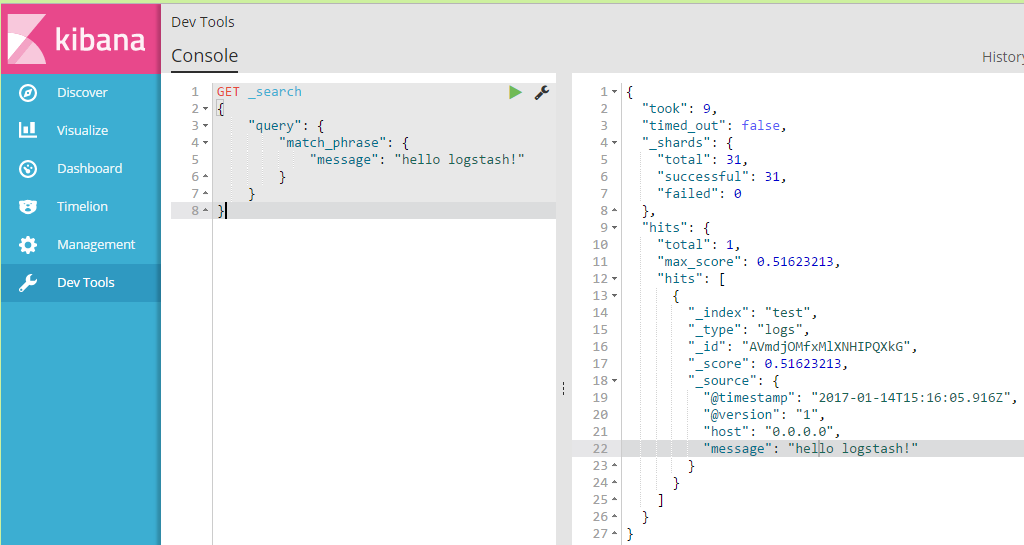The height and width of the screenshot is (545, 1024).
Task: Switch to the Console tab
Action: [204, 56]
